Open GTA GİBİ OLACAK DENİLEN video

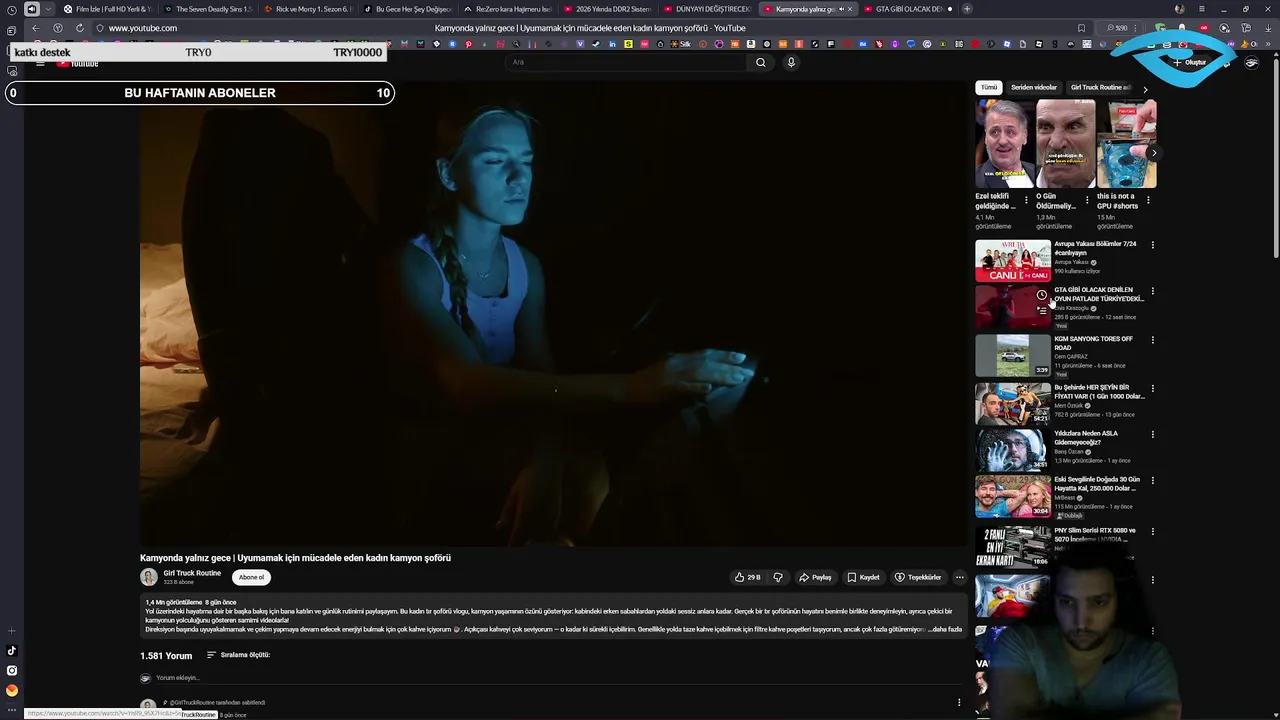1098,294
